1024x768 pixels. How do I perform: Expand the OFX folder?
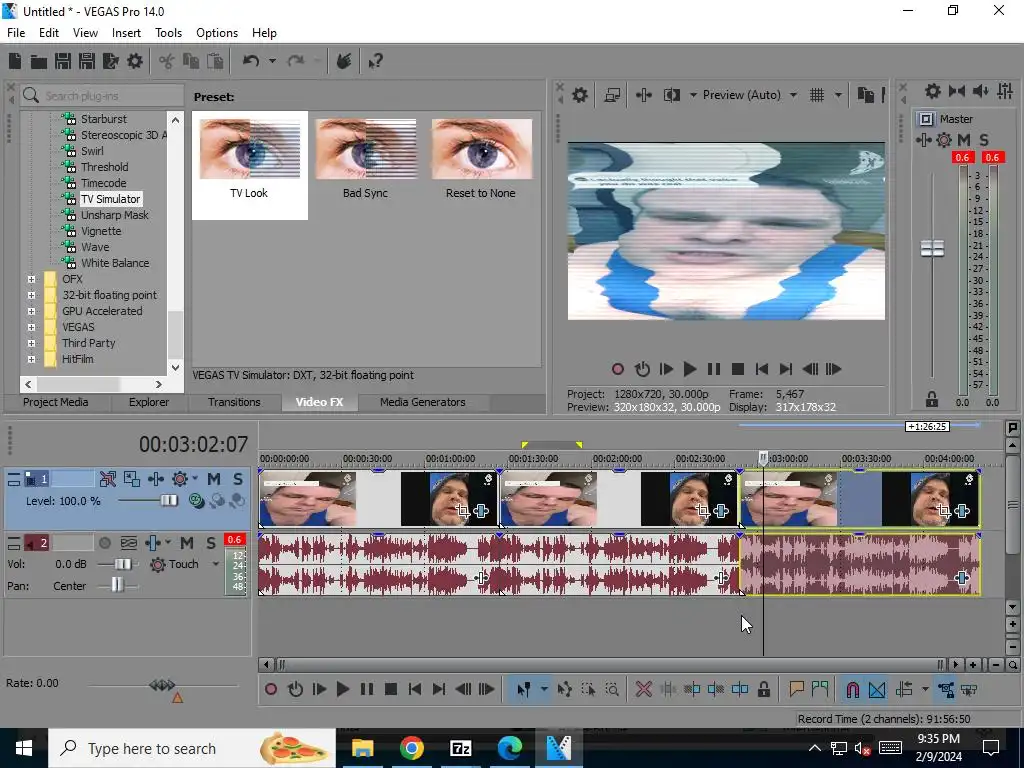[31, 279]
